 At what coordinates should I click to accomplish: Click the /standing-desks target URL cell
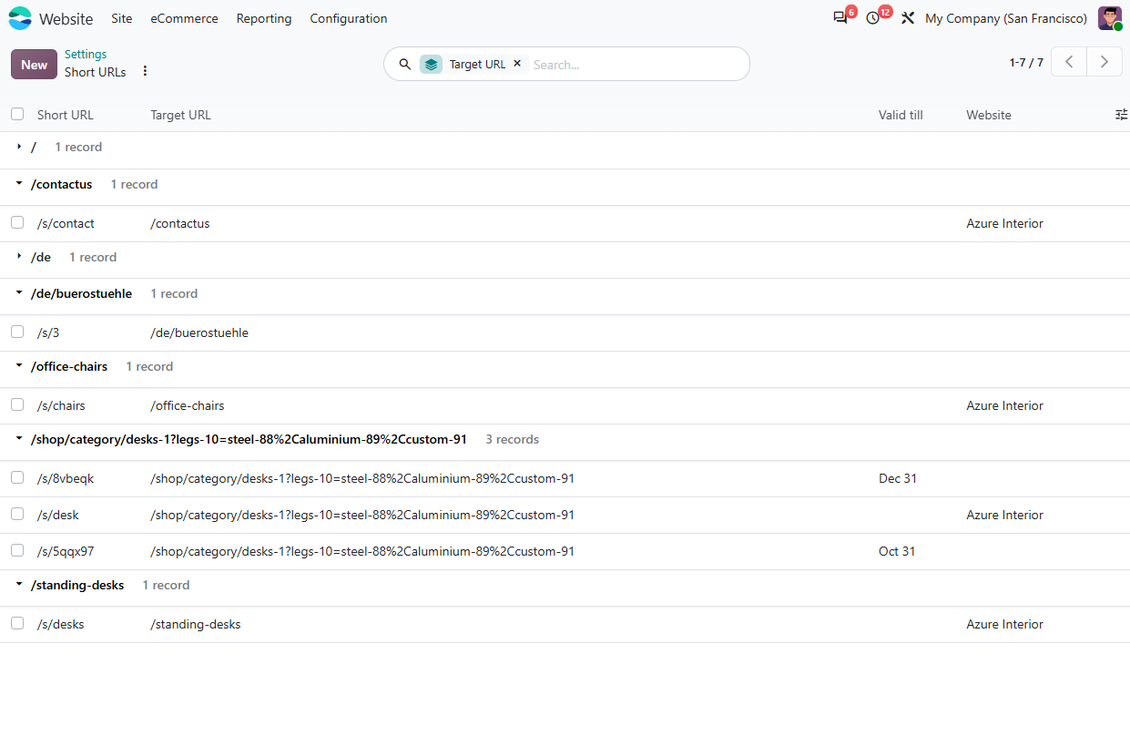coord(195,624)
